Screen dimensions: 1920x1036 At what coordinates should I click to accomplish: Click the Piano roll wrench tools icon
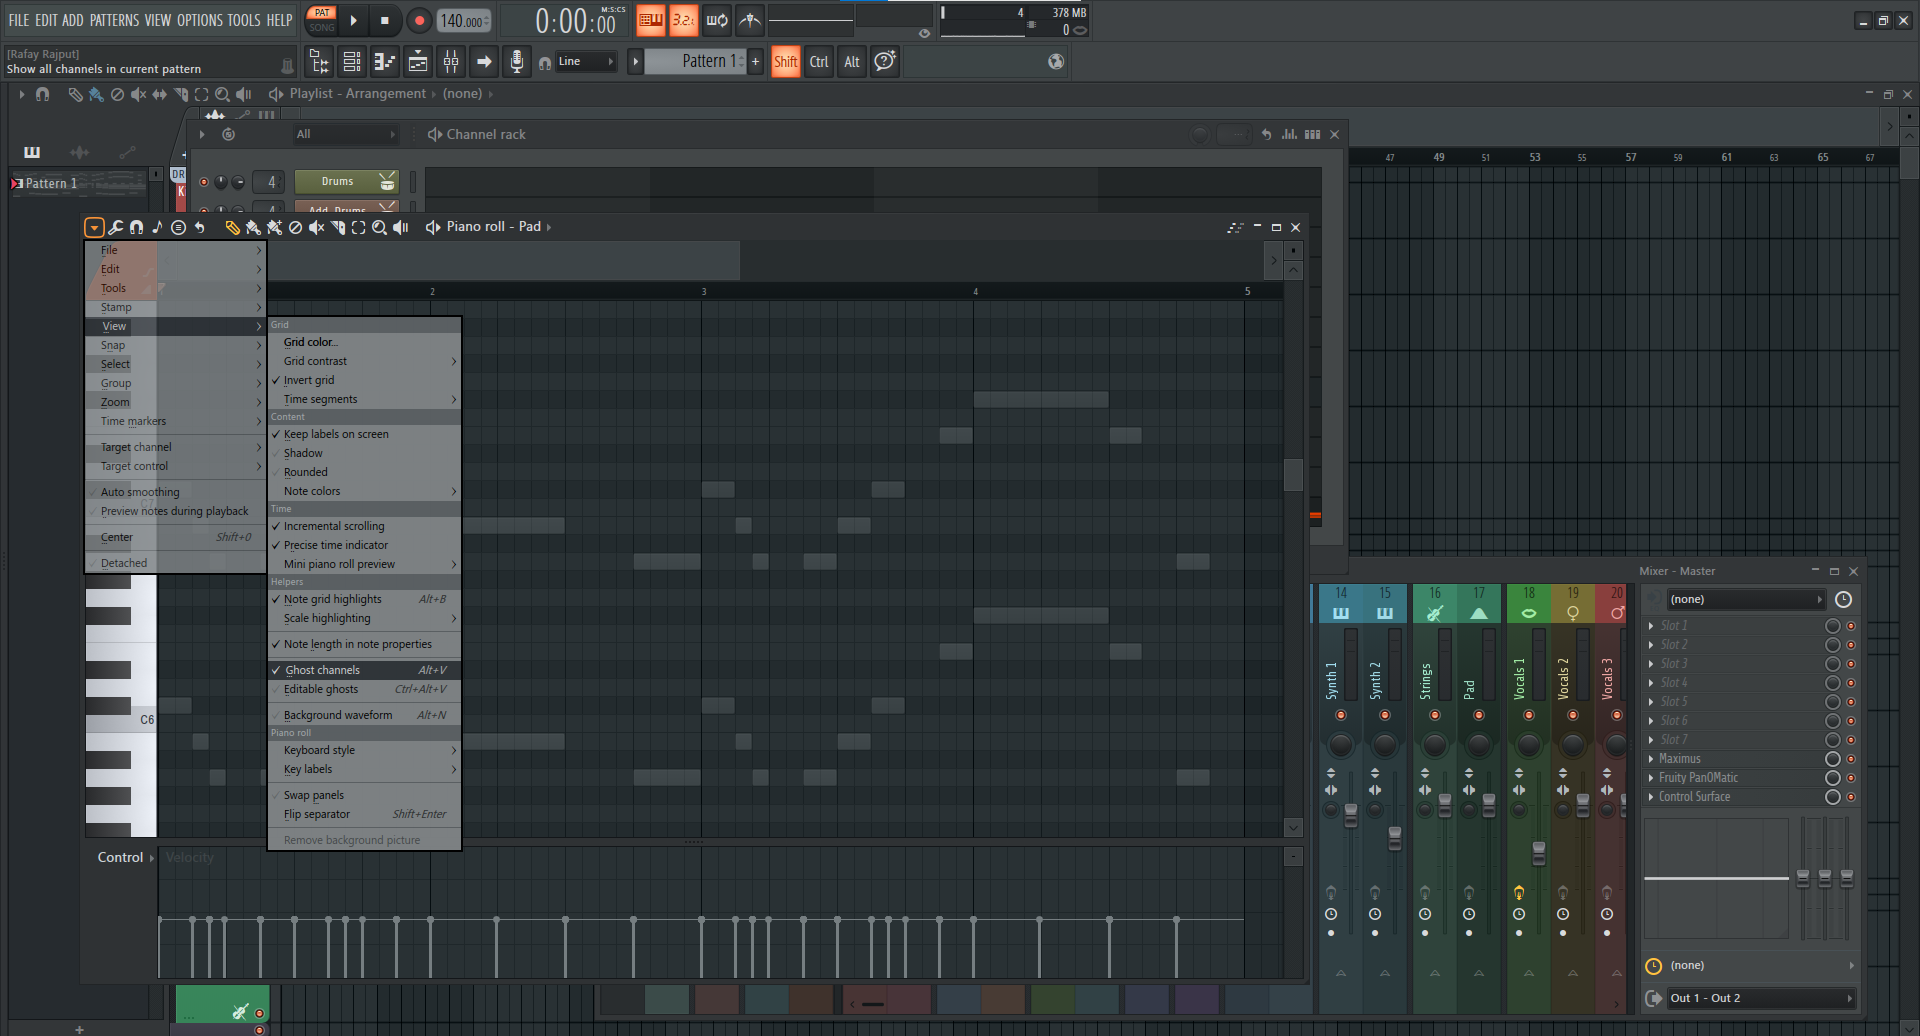click(116, 228)
